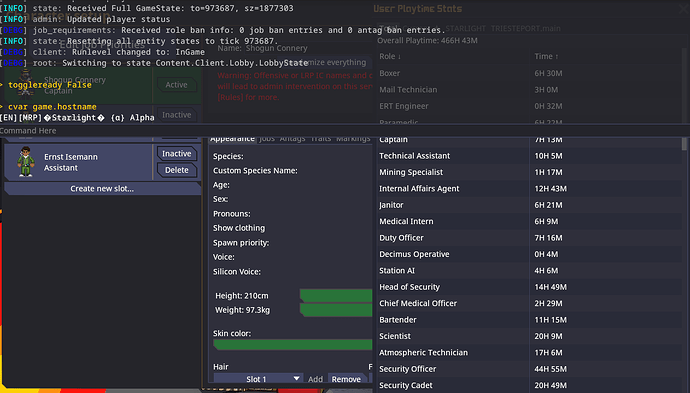Delete the Ernst Isemann character slot
Screen dimensions: 690x393
[176, 170]
